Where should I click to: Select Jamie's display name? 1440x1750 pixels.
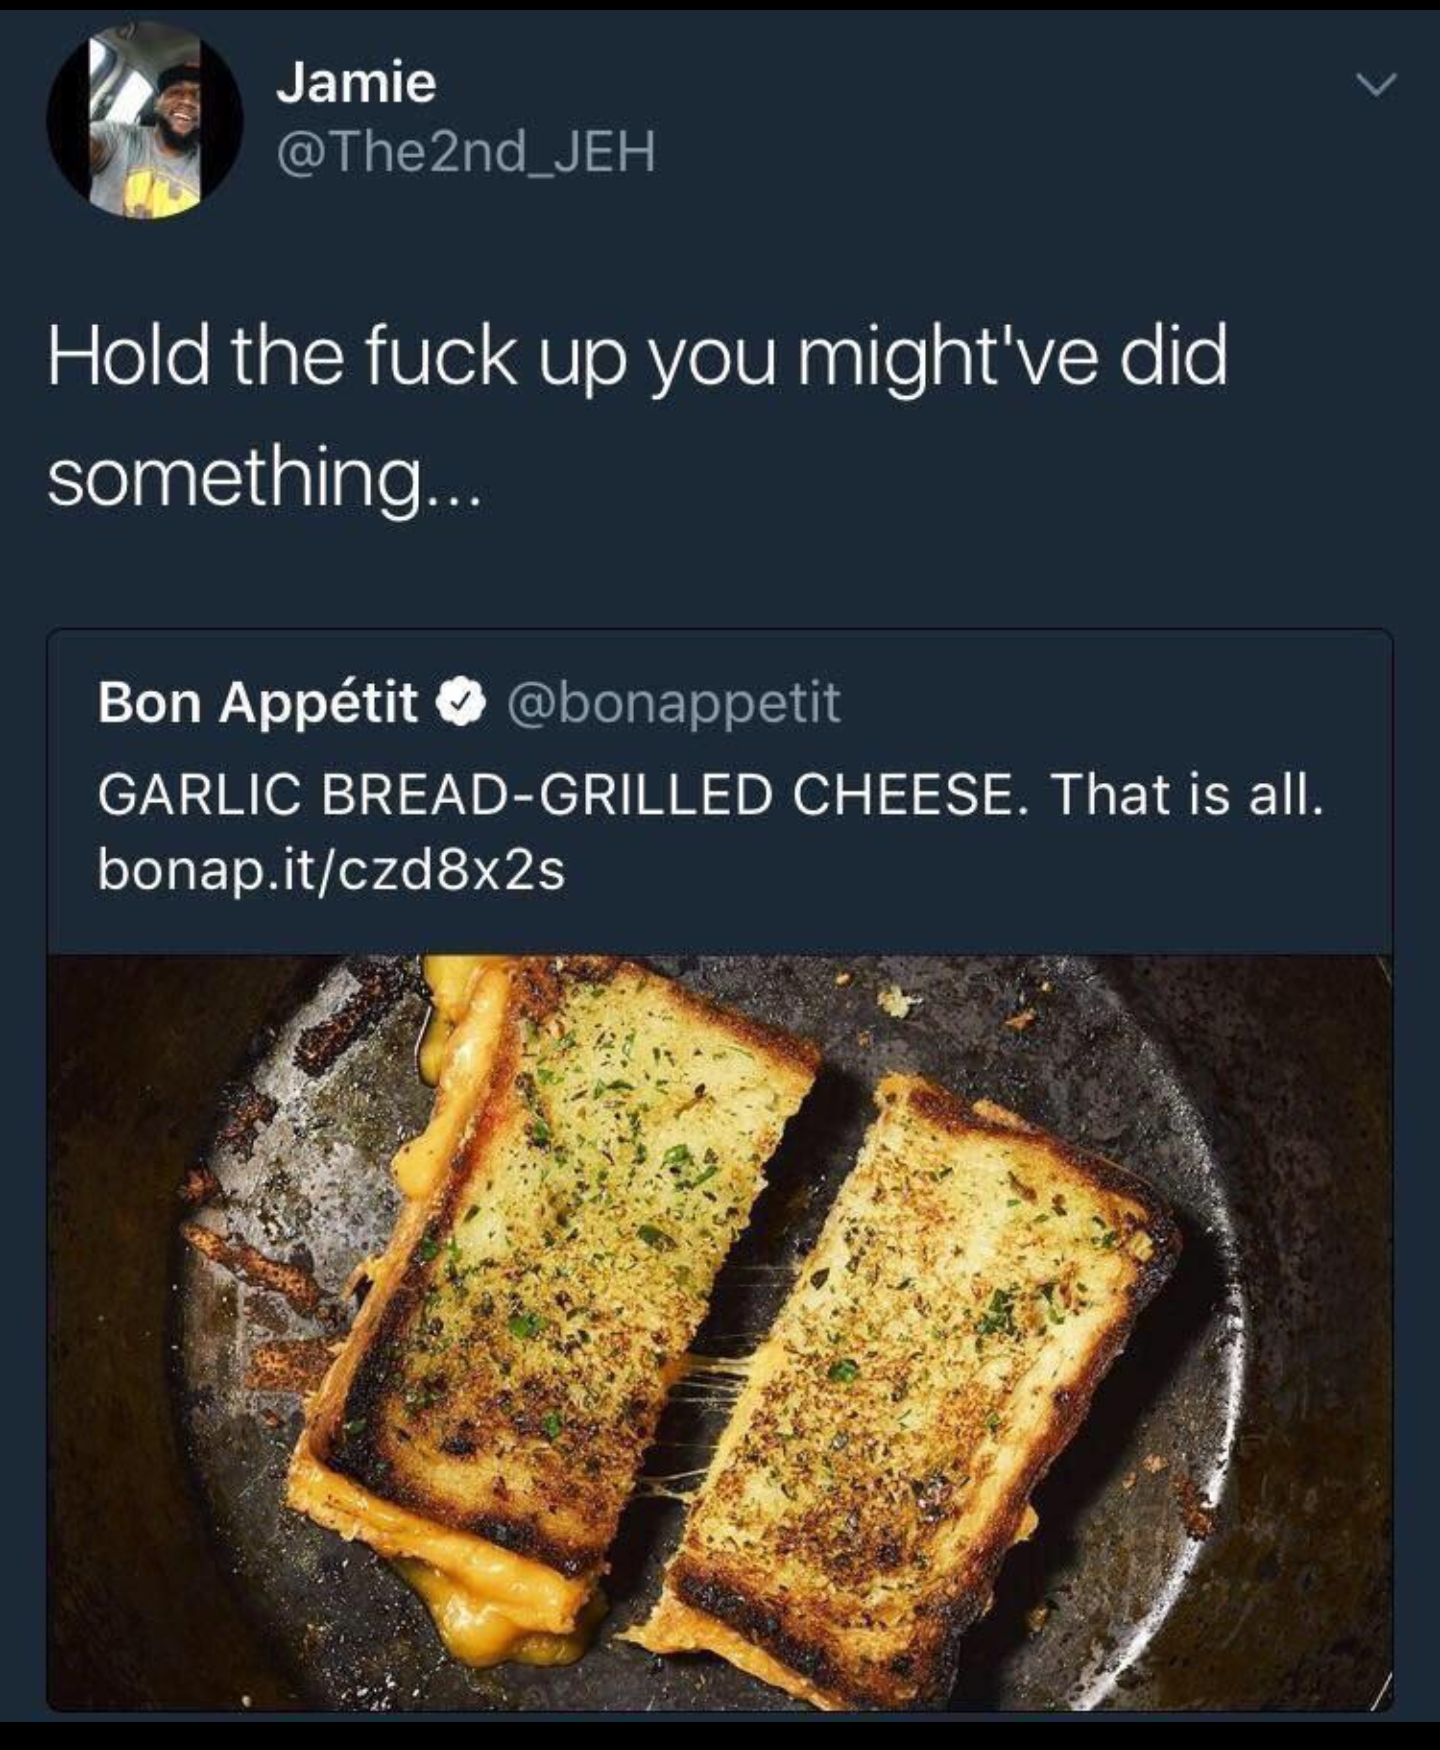(x=355, y=88)
